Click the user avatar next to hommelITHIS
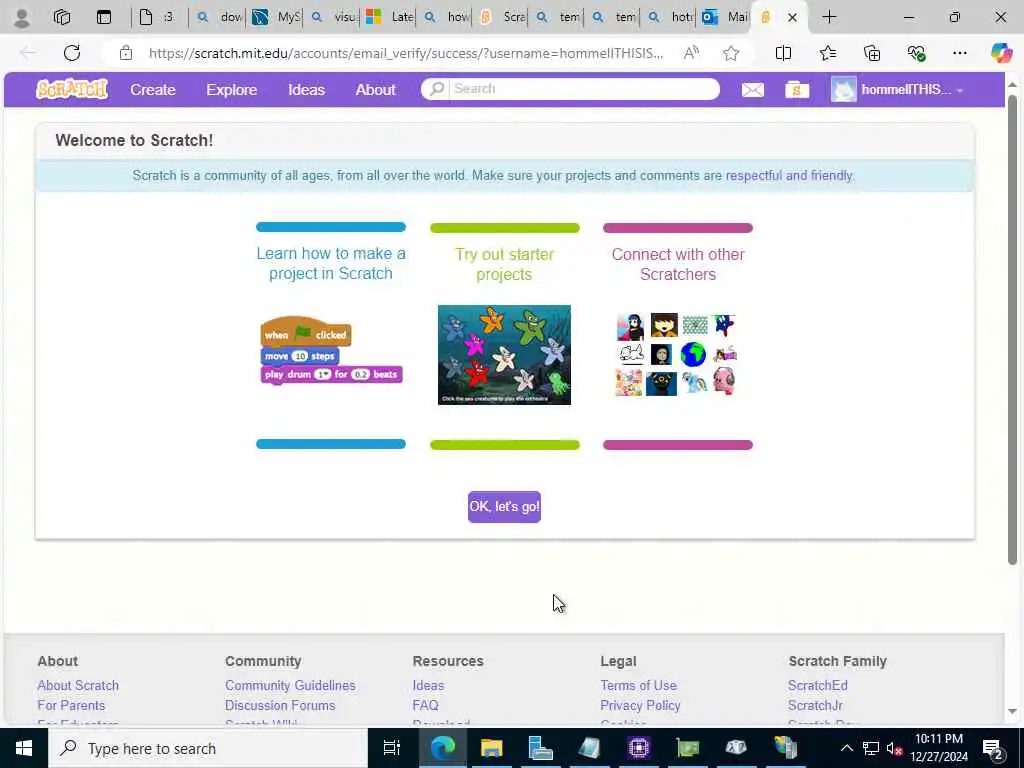Viewport: 1024px width, 768px height. (x=843, y=89)
